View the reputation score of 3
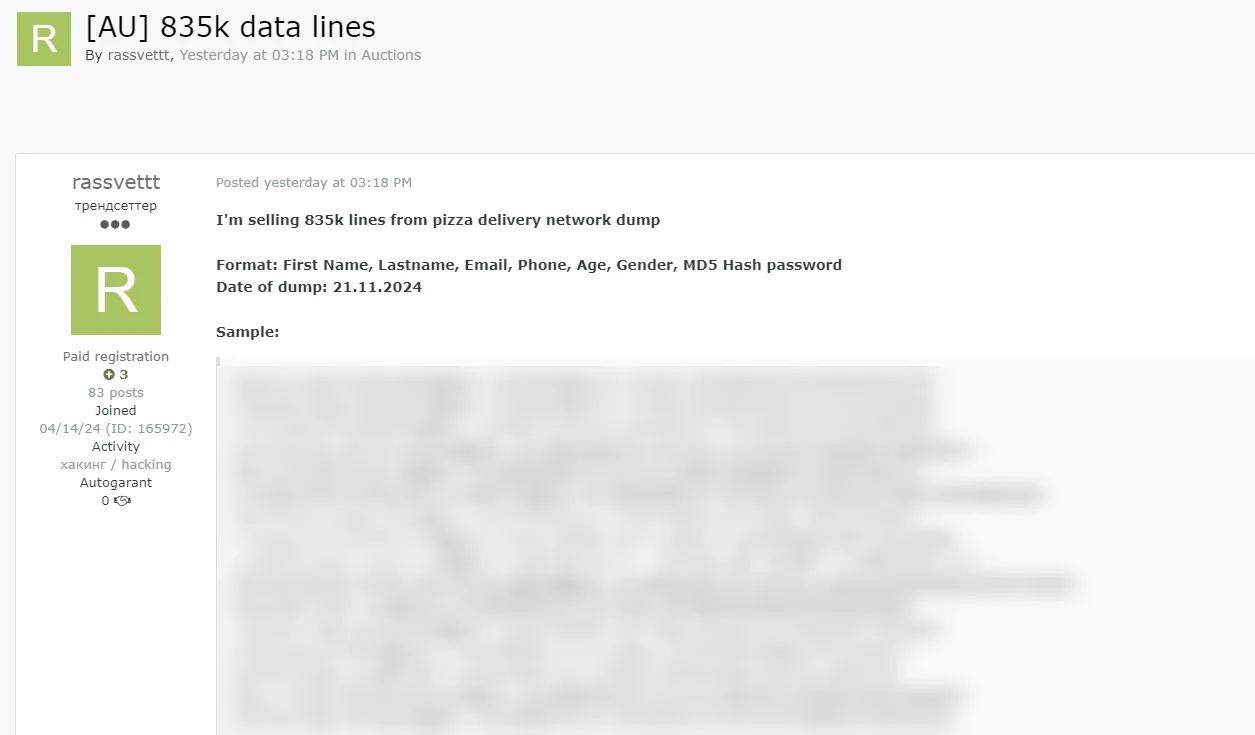1255x735 pixels. 124,375
